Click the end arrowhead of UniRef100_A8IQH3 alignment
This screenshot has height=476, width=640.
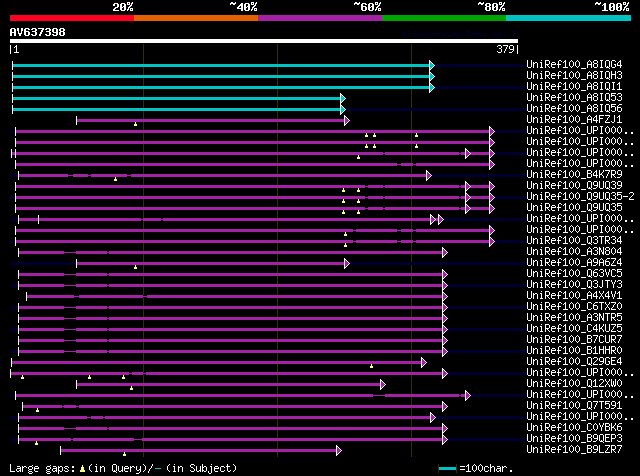(x=432, y=76)
